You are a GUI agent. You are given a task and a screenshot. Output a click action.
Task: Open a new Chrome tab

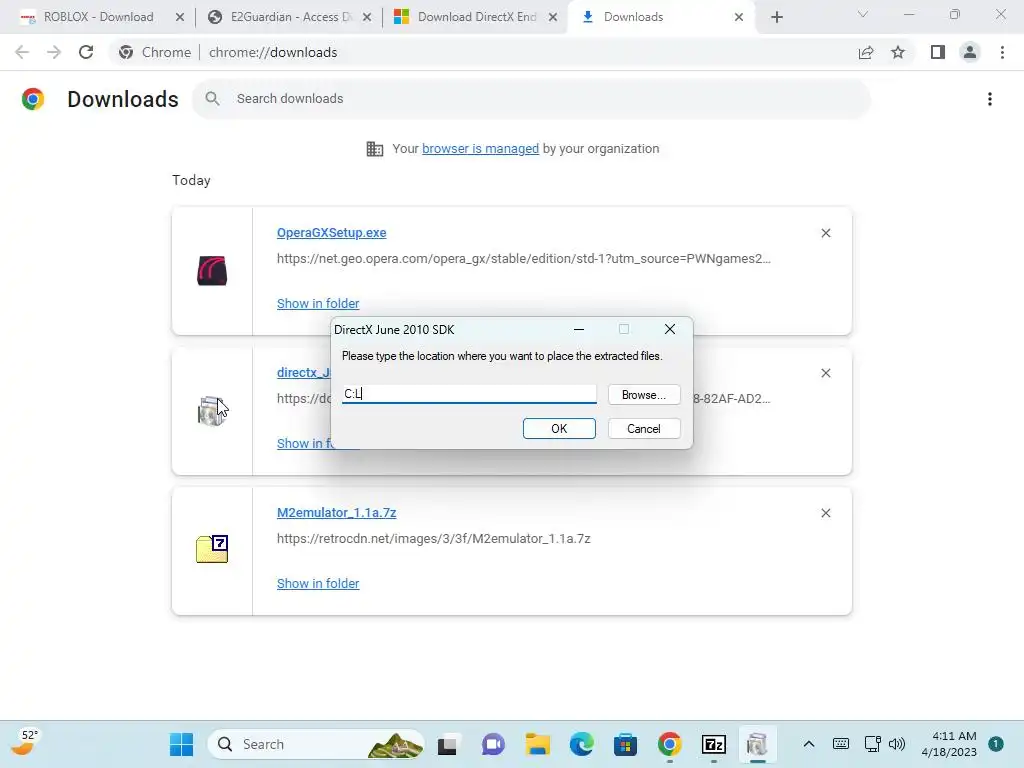[776, 17]
